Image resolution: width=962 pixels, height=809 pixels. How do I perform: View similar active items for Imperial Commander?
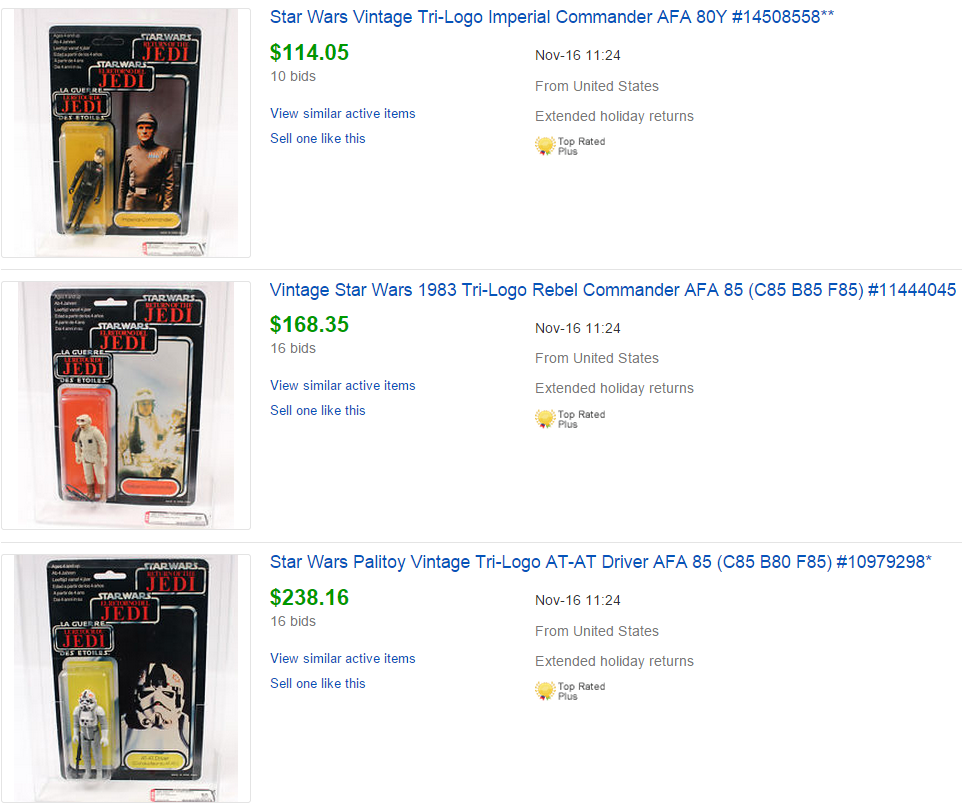tap(342, 113)
